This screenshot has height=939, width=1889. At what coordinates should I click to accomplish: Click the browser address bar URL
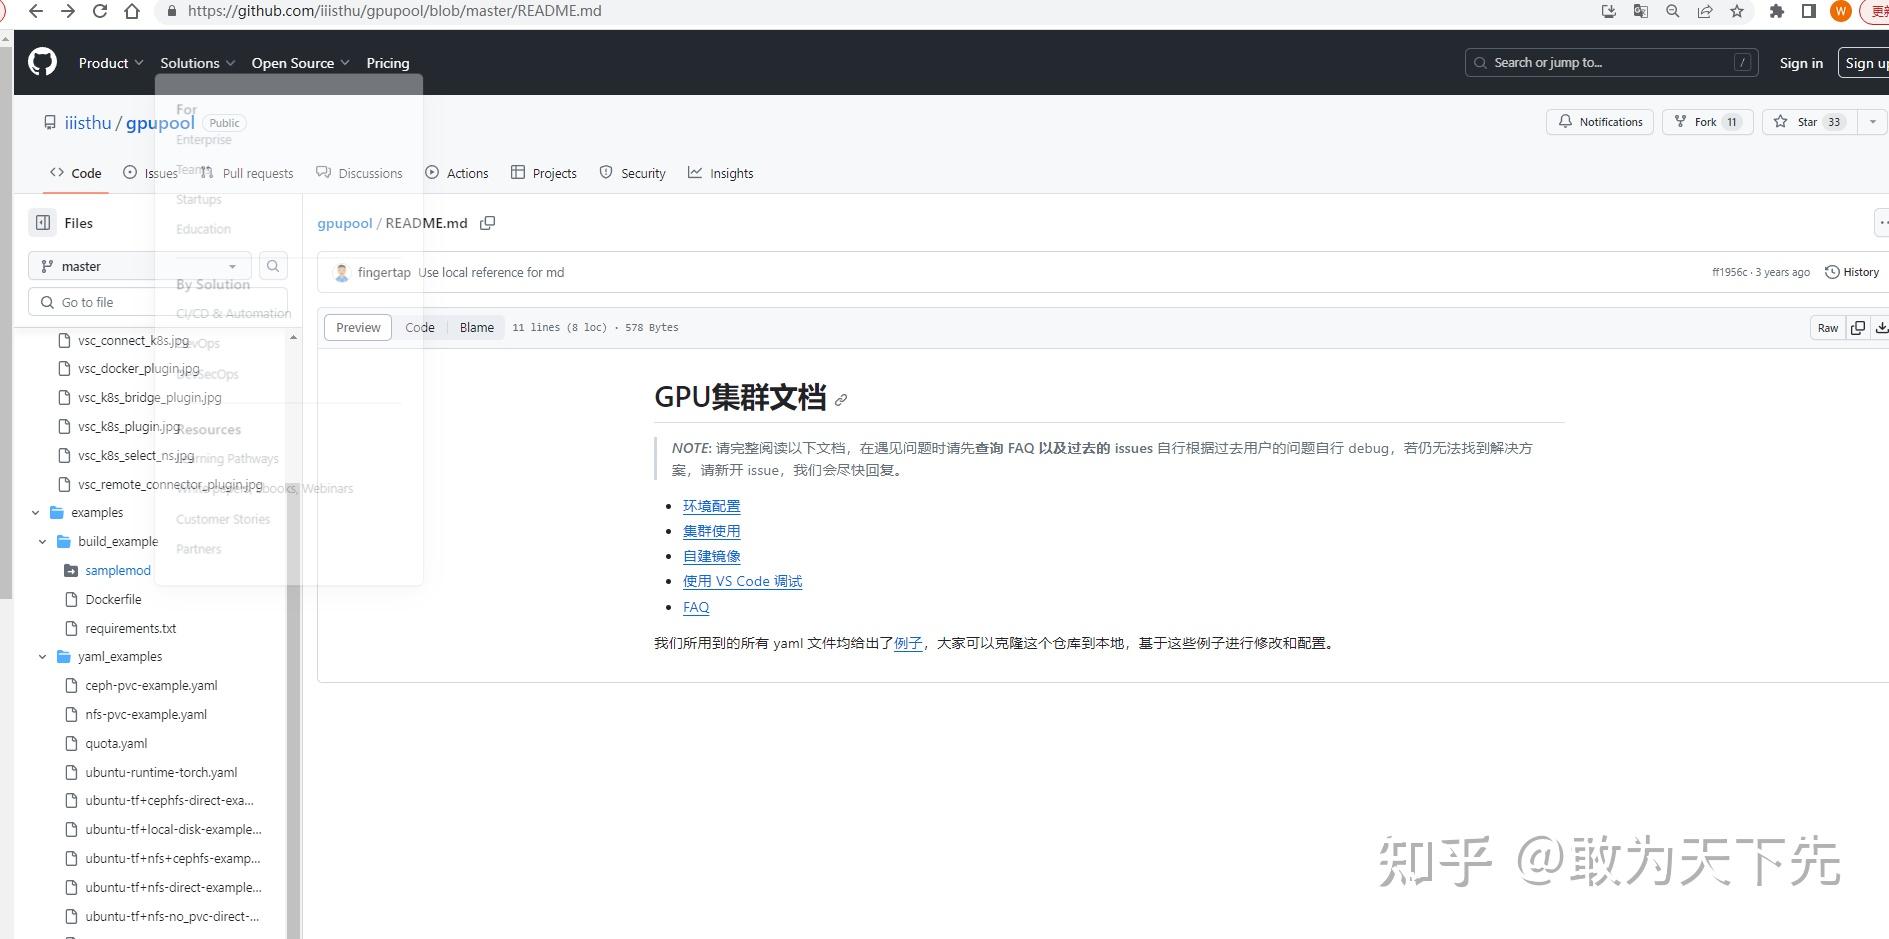(395, 11)
